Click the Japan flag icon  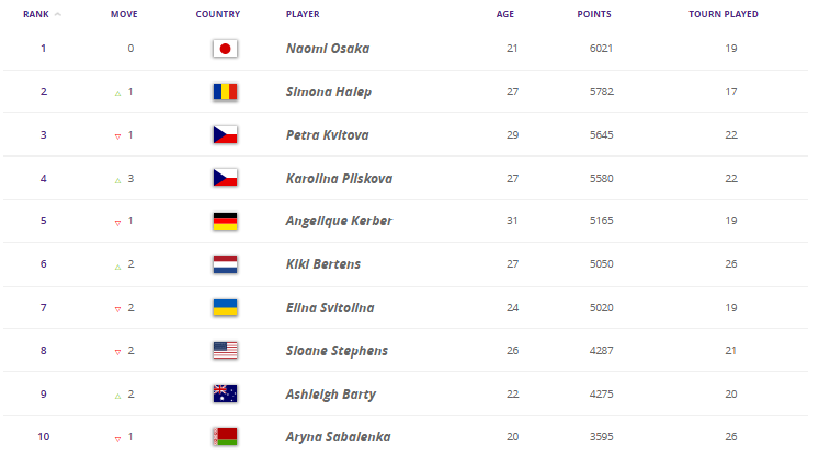point(225,49)
